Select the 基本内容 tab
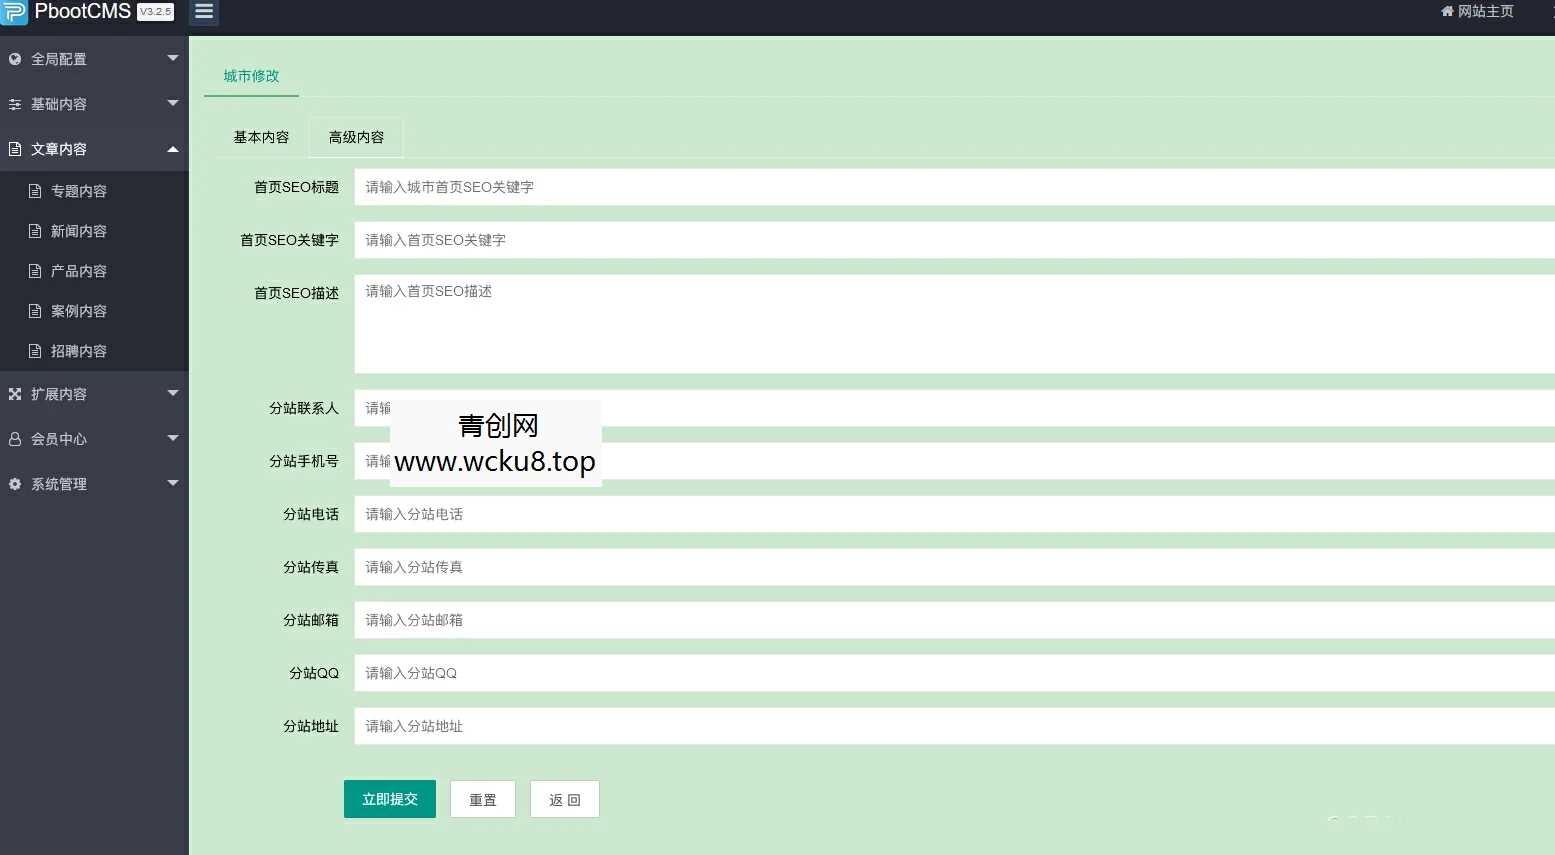 coord(260,137)
